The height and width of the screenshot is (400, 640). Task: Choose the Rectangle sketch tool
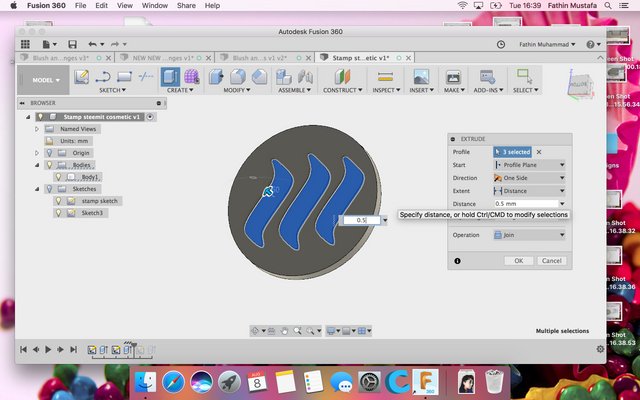click(124, 77)
